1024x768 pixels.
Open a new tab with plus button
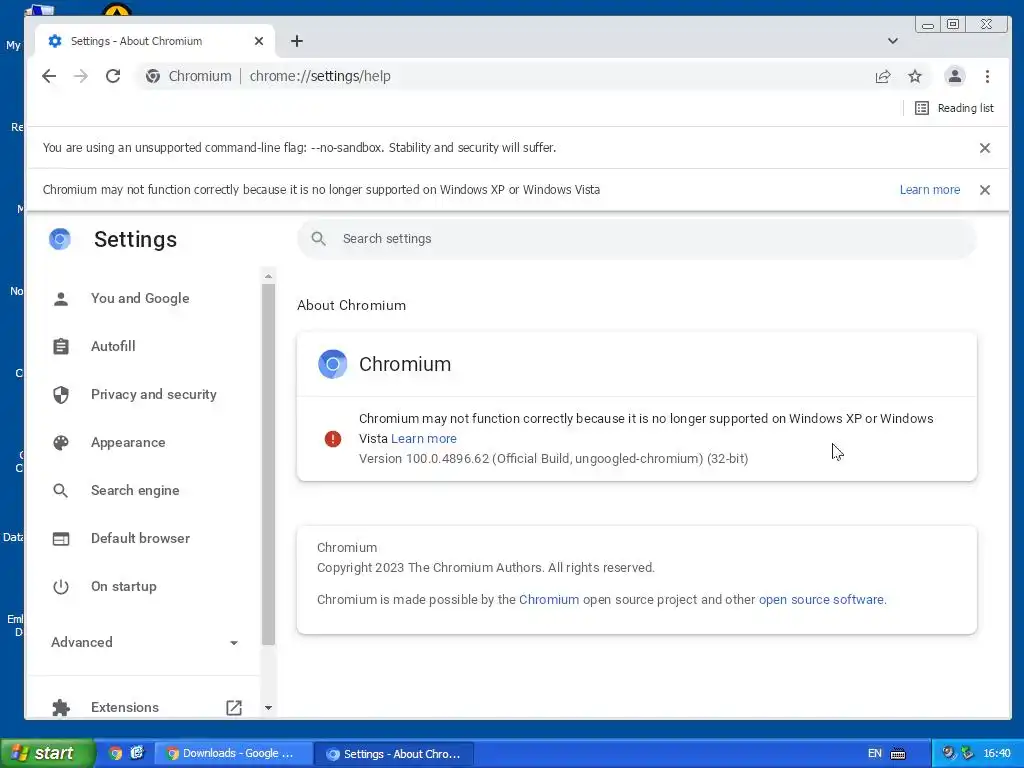coord(296,41)
